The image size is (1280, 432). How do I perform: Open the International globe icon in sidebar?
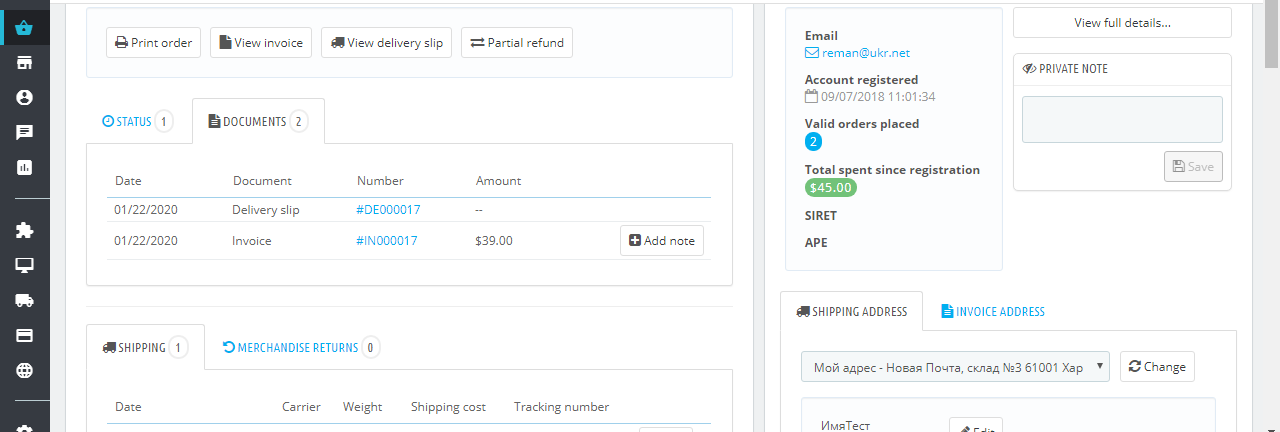[x=25, y=370]
